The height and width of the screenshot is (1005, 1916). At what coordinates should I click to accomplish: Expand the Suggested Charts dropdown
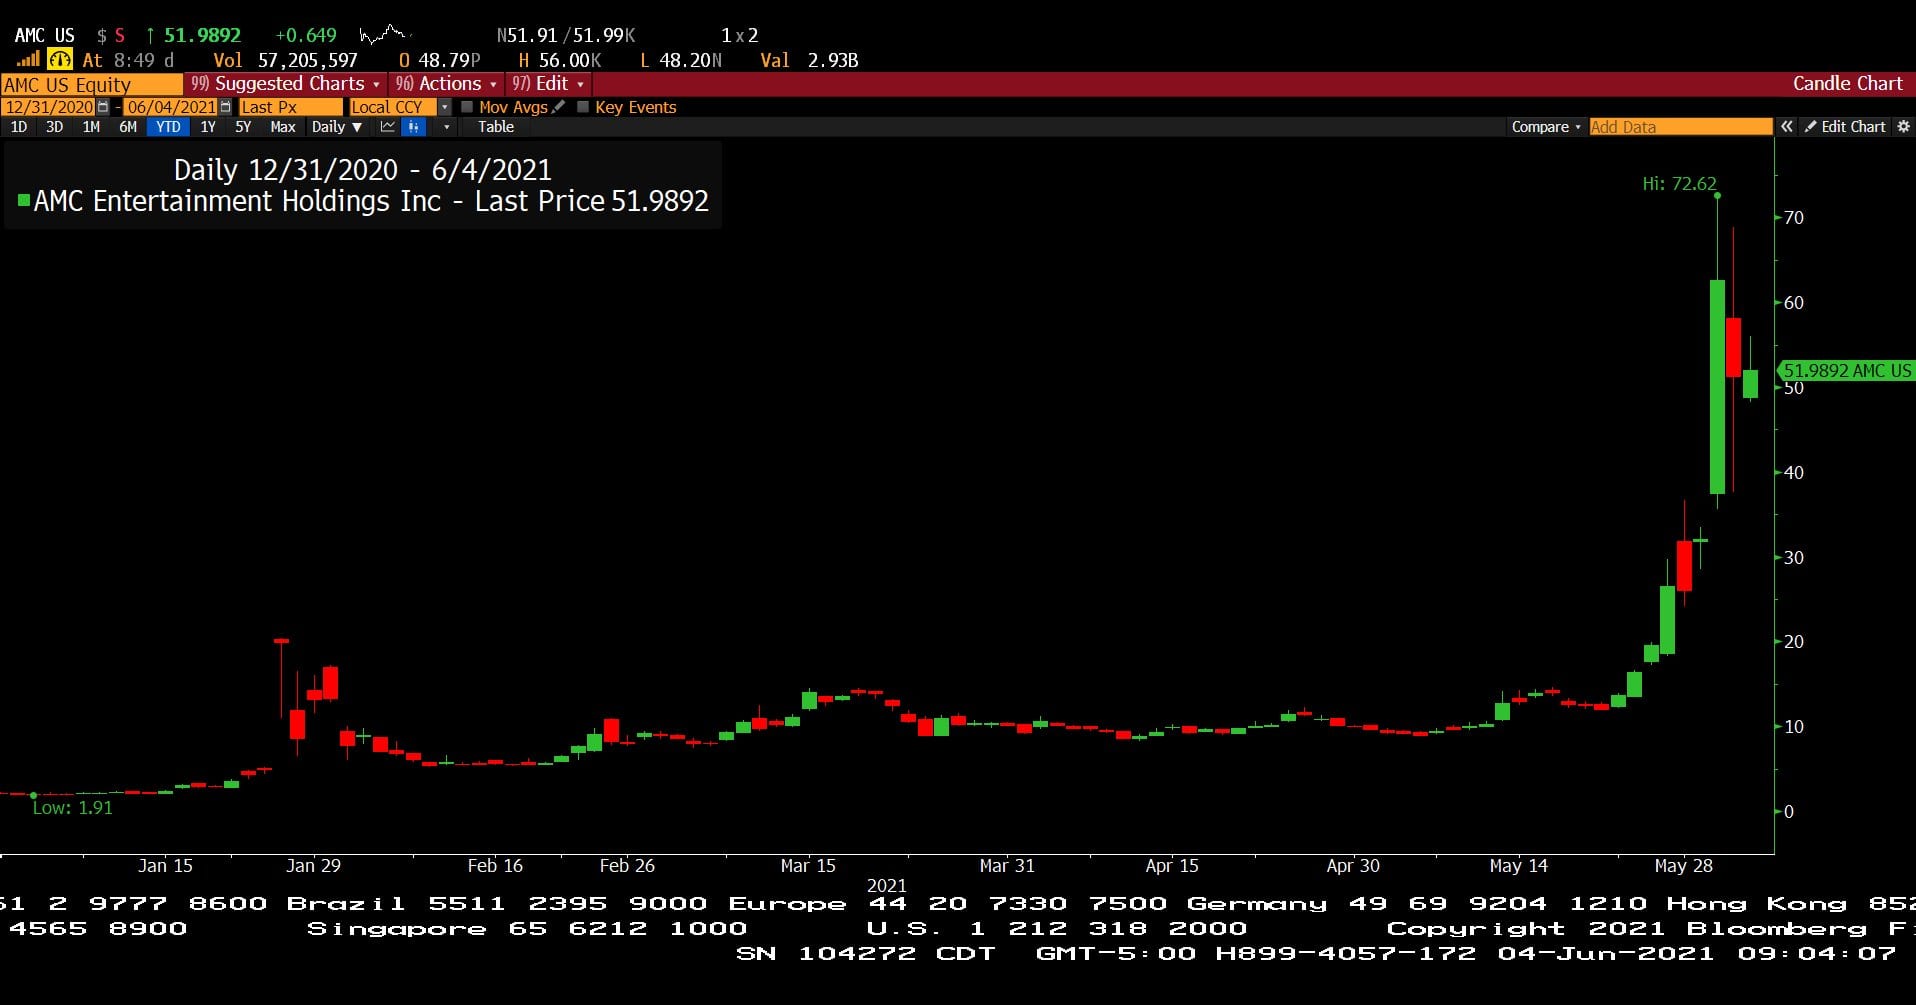[286, 84]
